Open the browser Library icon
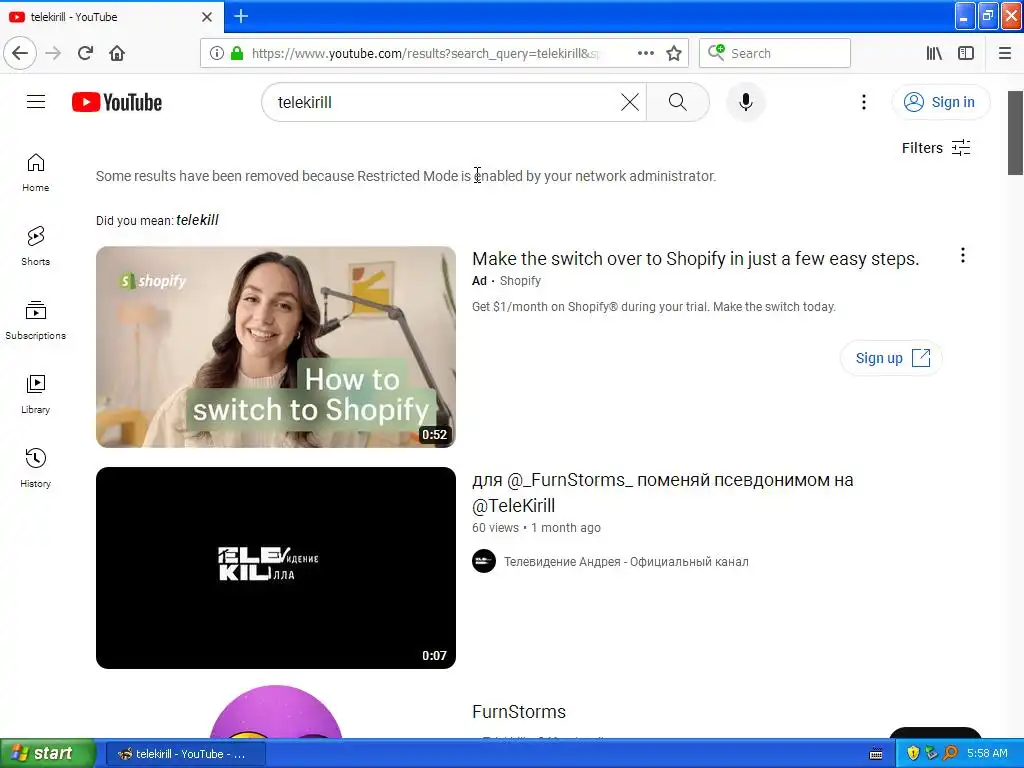The image size is (1024, 768). point(934,53)
